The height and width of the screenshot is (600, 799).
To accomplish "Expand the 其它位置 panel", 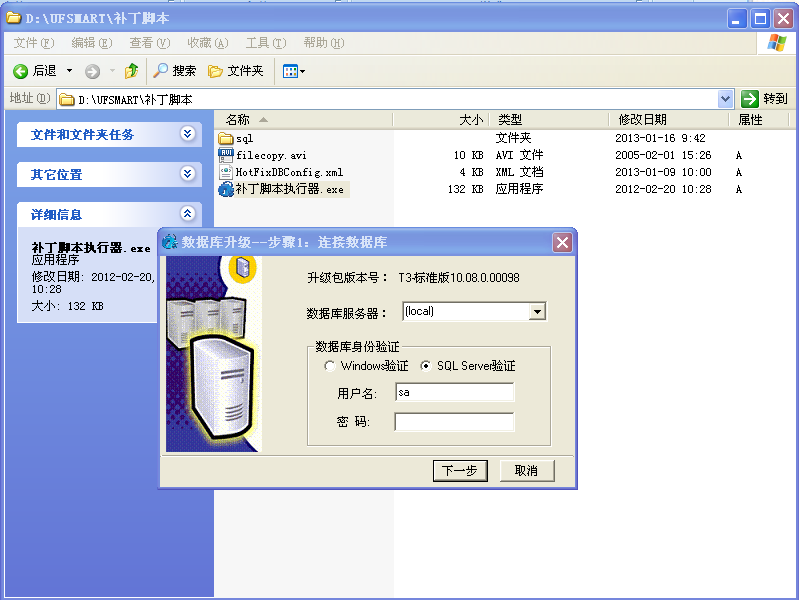I will [x=188, y=174].
